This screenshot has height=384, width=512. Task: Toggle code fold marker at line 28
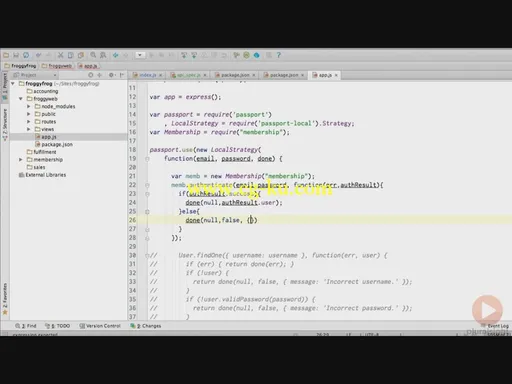point(147,238)
